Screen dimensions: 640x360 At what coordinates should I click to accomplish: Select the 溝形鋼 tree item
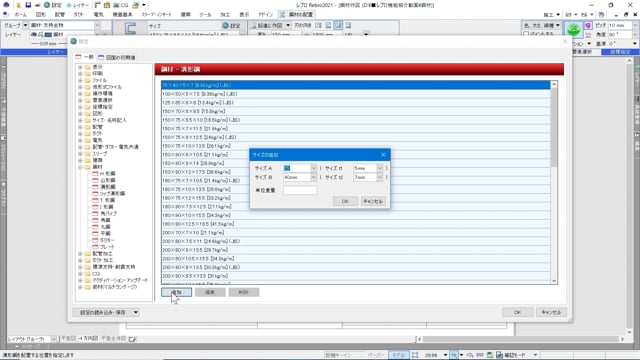coord(108,187)
